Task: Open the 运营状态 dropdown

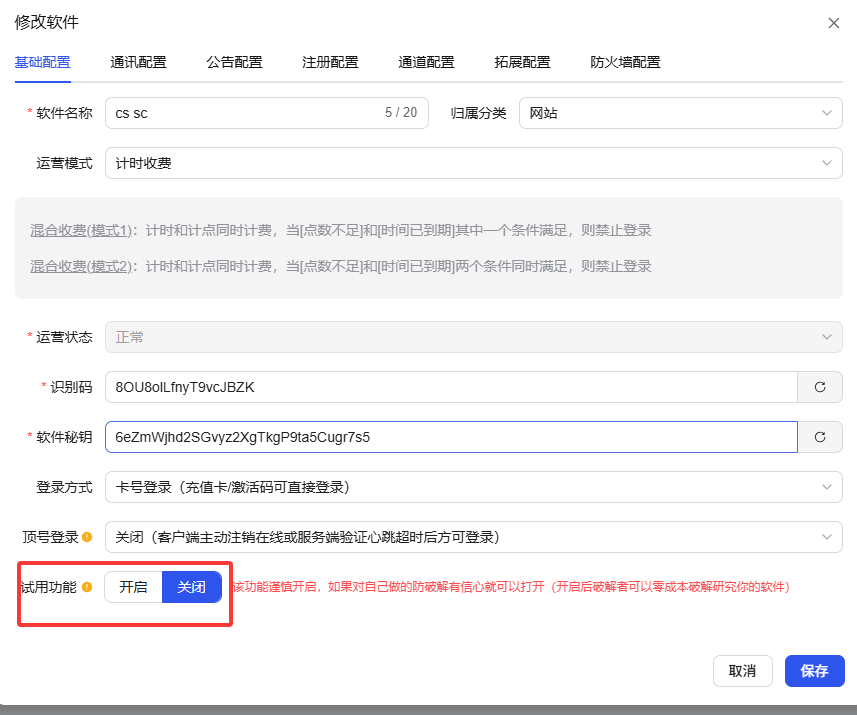Action: click(x=473, y=337)
